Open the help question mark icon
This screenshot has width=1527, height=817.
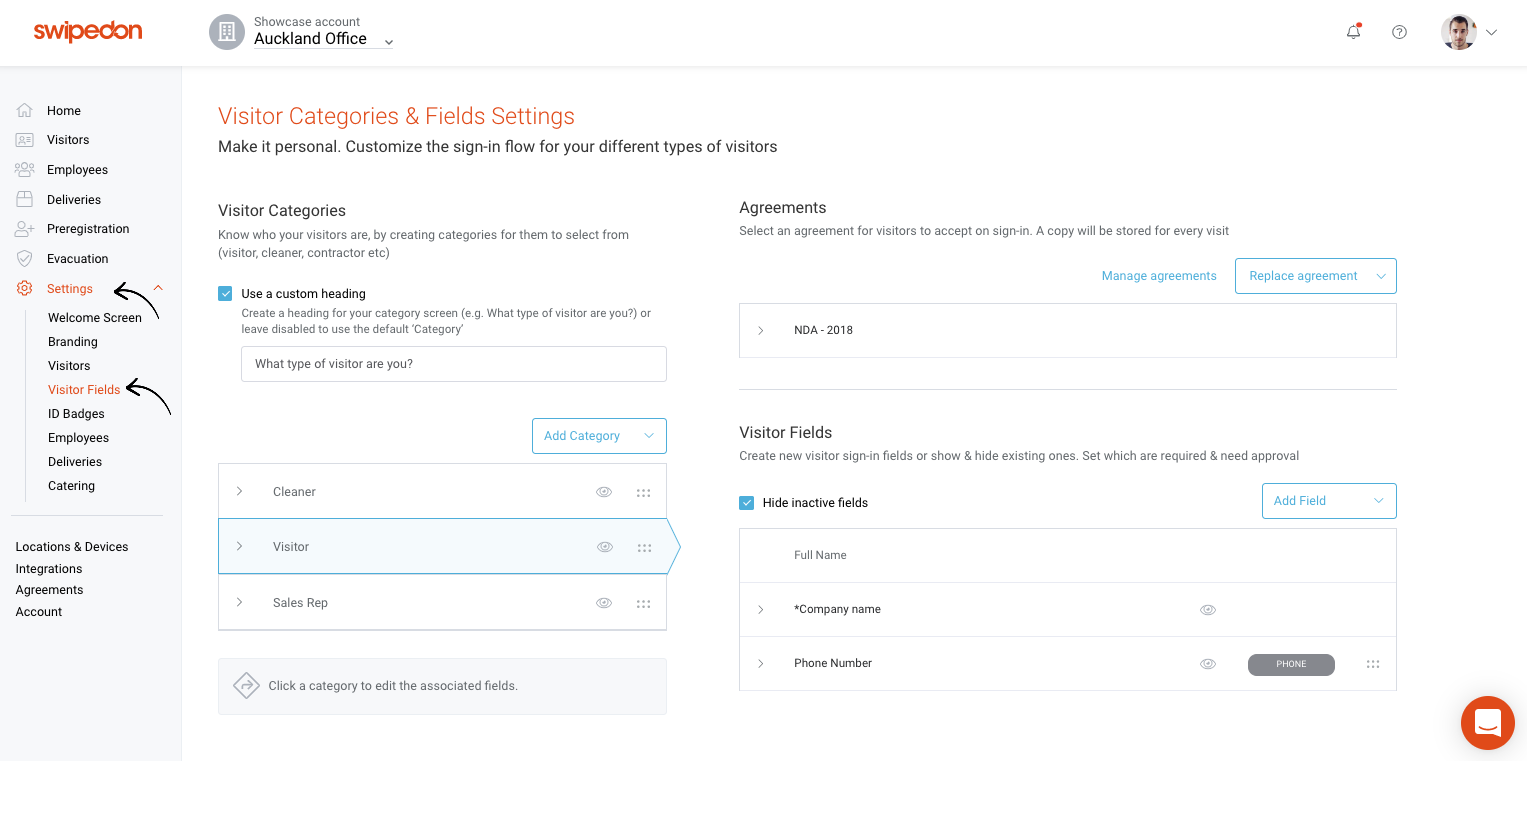(1399, 32)
